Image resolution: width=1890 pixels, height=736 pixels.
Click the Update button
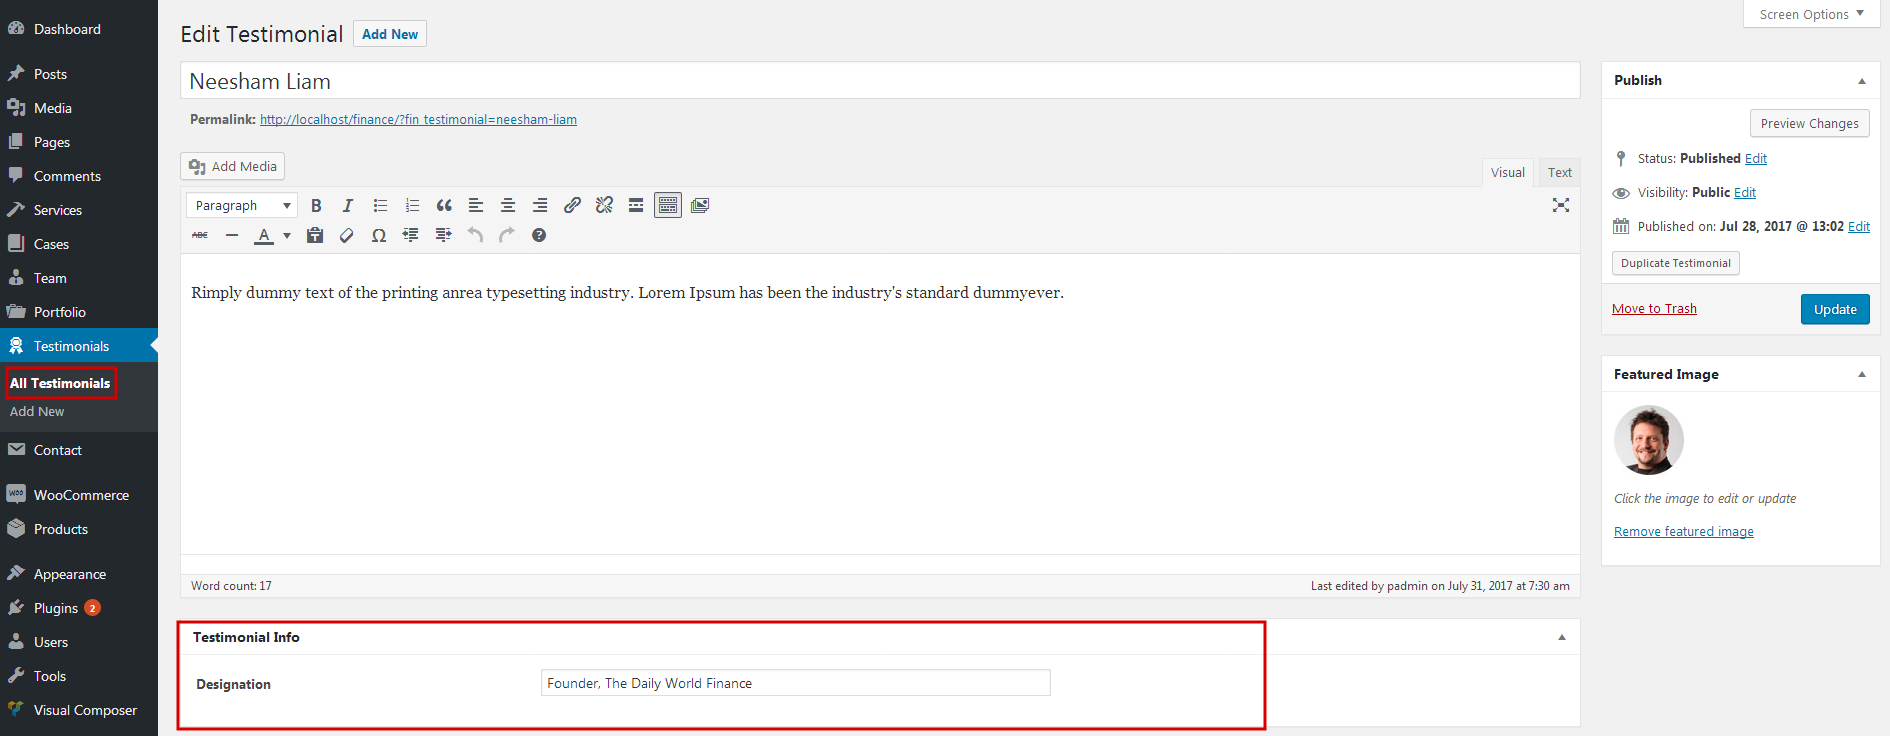(x=1835, y=309)
